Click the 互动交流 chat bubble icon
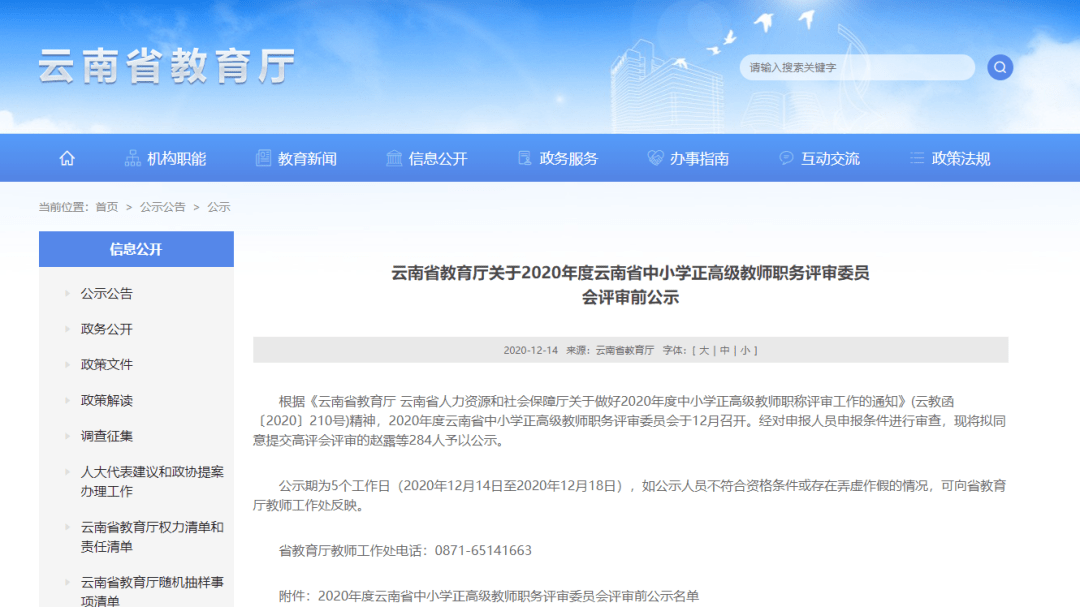The height and width of the screenshot is (607, 1080). (x=786, y=158)
